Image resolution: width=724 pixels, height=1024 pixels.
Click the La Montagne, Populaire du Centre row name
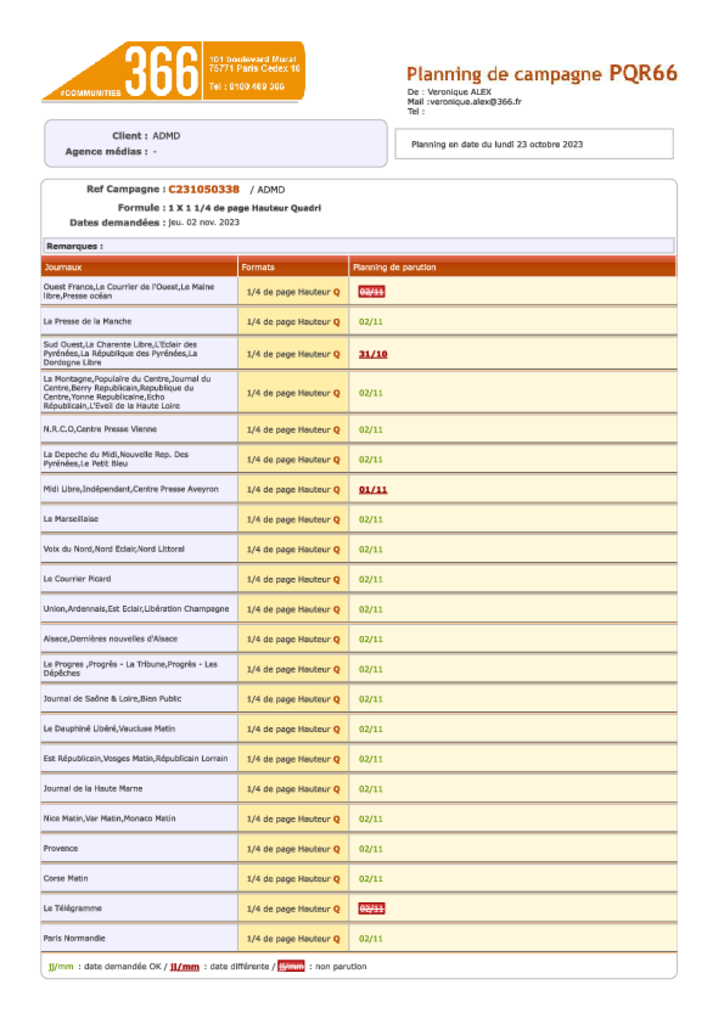(x=127, y=392)
